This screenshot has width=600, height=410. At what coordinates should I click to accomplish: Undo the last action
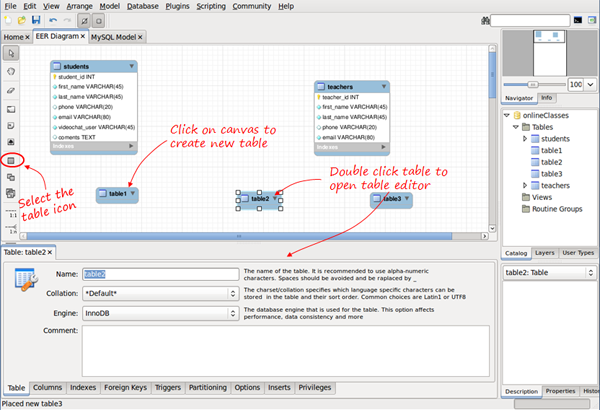pyautogui.click(x=53, y=20)
